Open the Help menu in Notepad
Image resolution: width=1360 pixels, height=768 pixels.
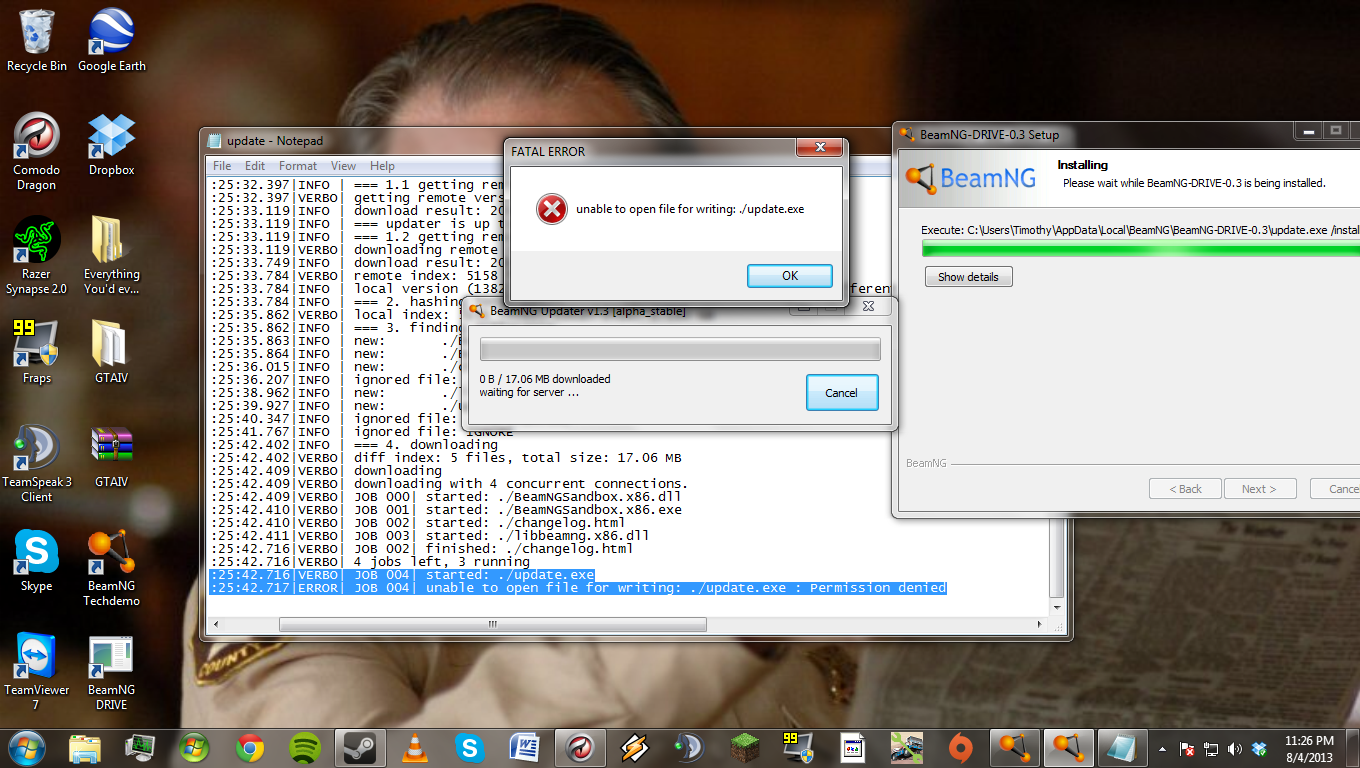pyautogui.click(x=382, y=166)
